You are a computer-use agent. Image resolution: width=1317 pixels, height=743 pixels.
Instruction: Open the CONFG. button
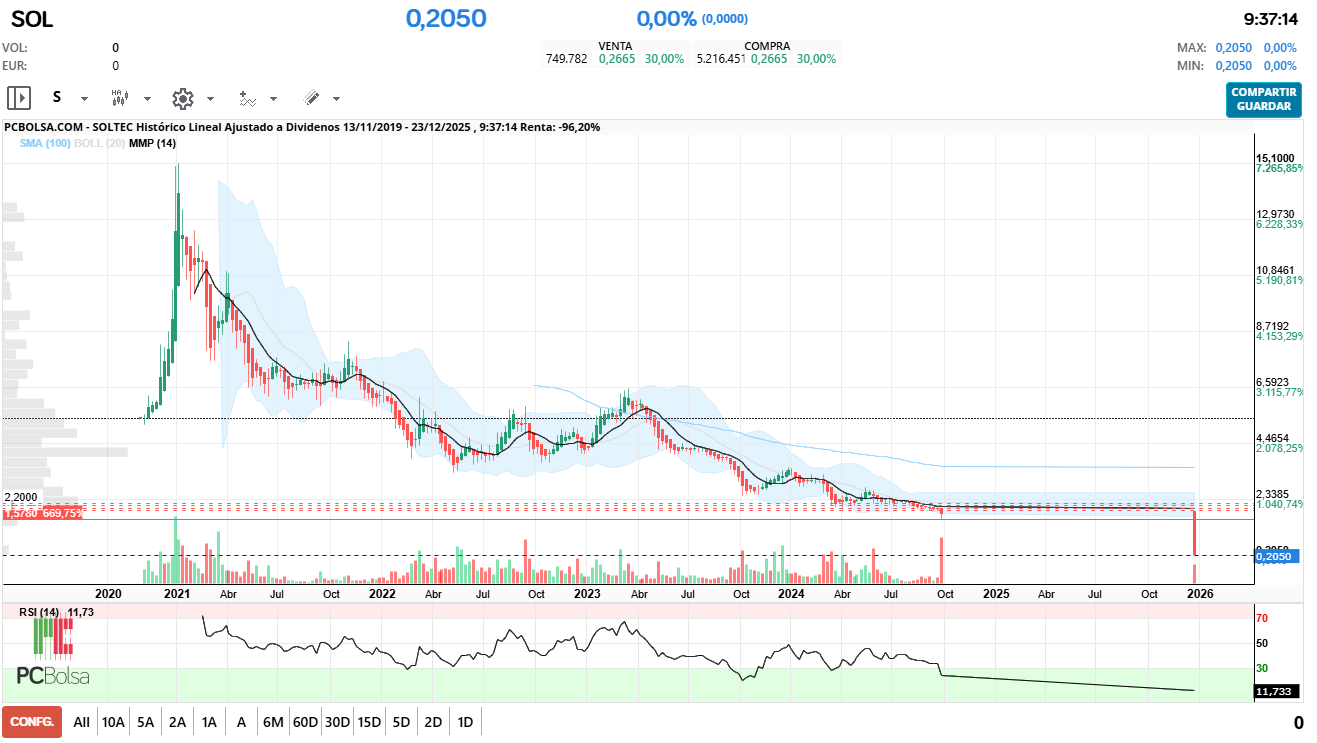(x=32, y=722)
